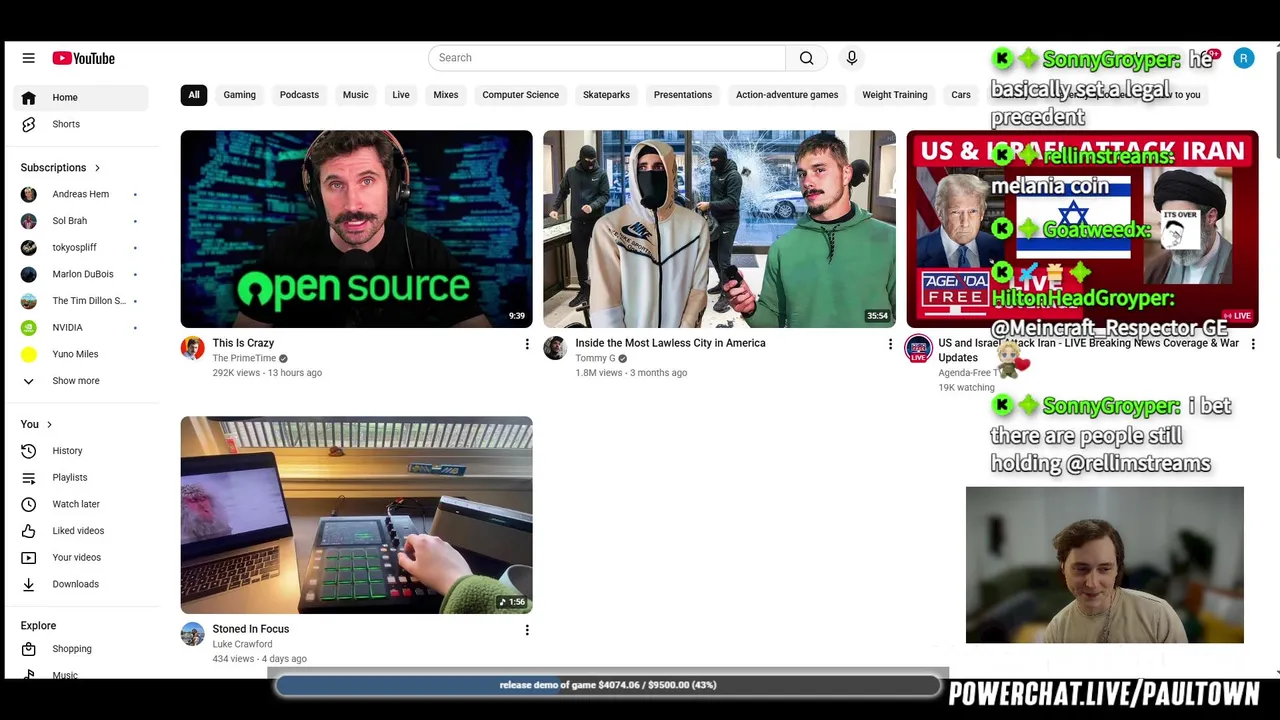The image size is (1280, 720).
Task: Select the Presentations filter chip
Action: click(x=683, y=95)
